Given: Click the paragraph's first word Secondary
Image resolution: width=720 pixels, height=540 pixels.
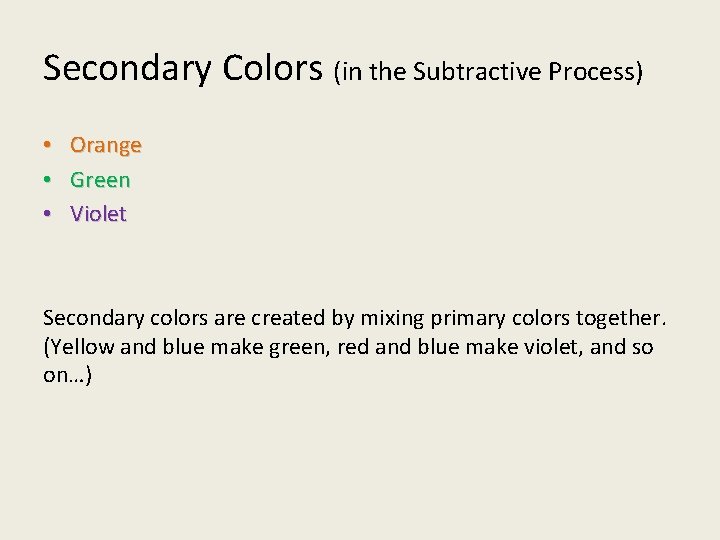Looking at the screenshot, I should tap(94, 319).
